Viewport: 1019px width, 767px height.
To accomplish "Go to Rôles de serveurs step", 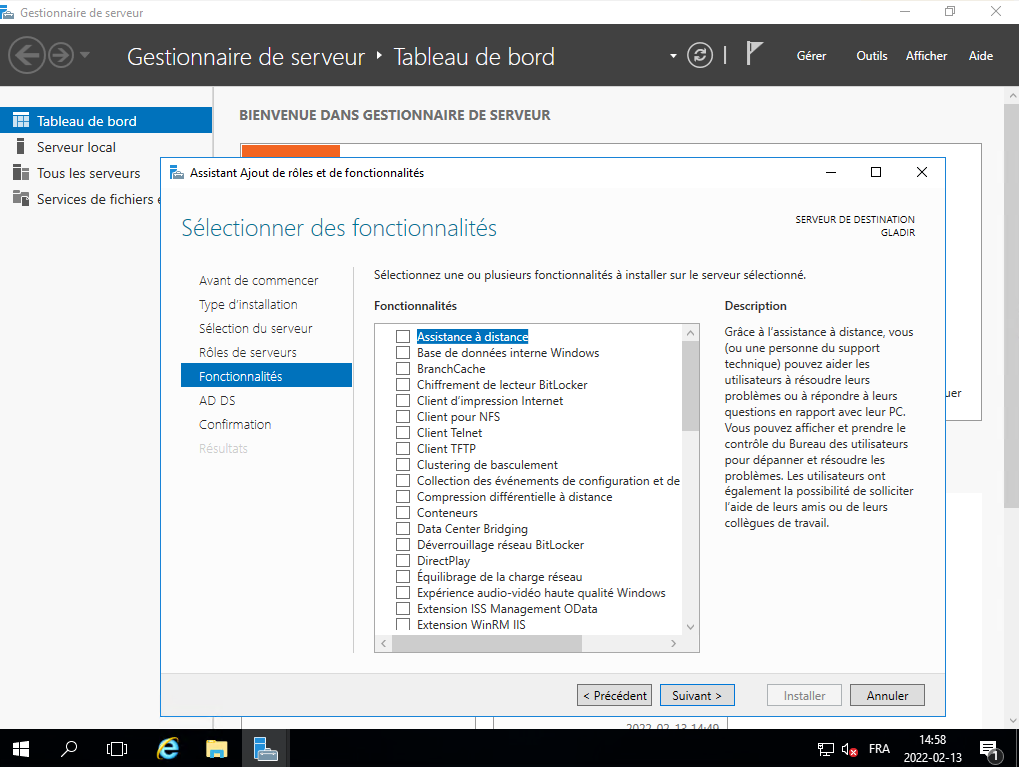I will (248, 353).
